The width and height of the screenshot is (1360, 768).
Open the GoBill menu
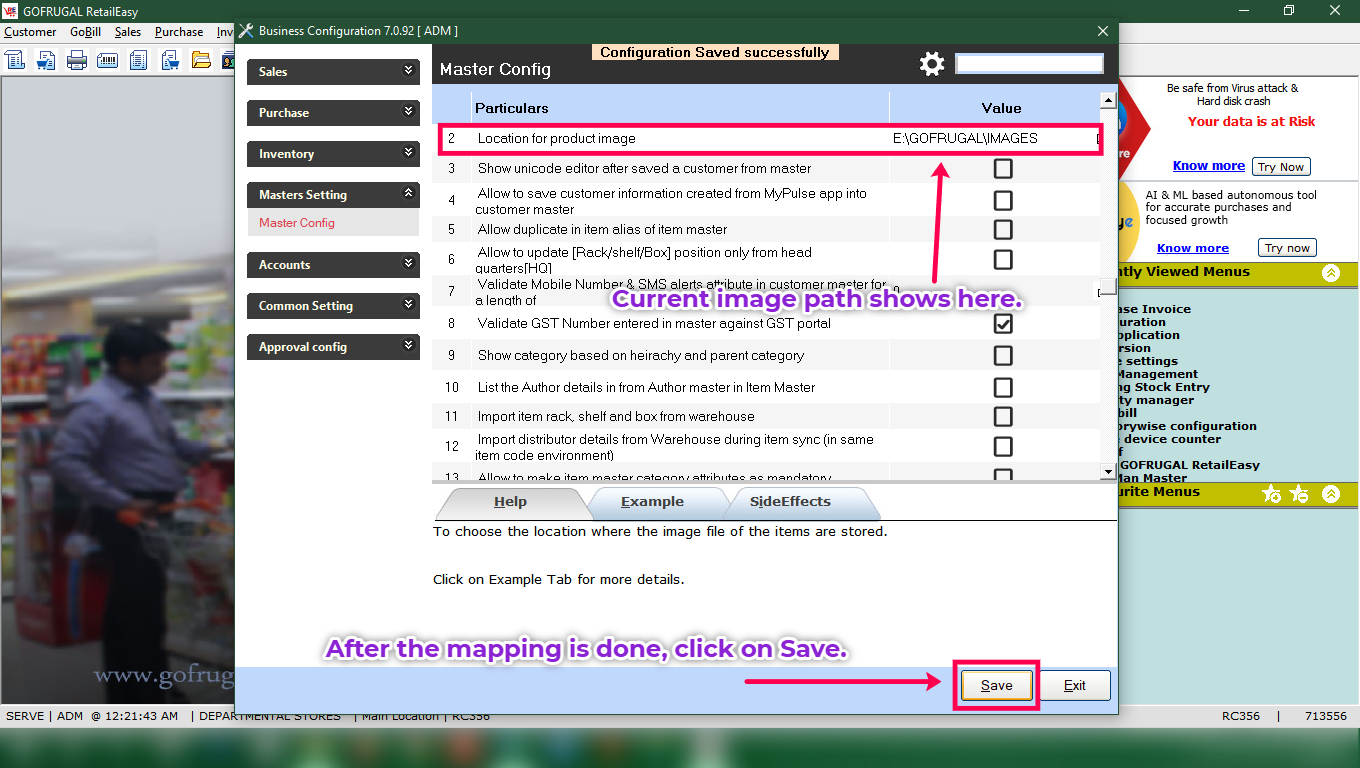point(85,32)
